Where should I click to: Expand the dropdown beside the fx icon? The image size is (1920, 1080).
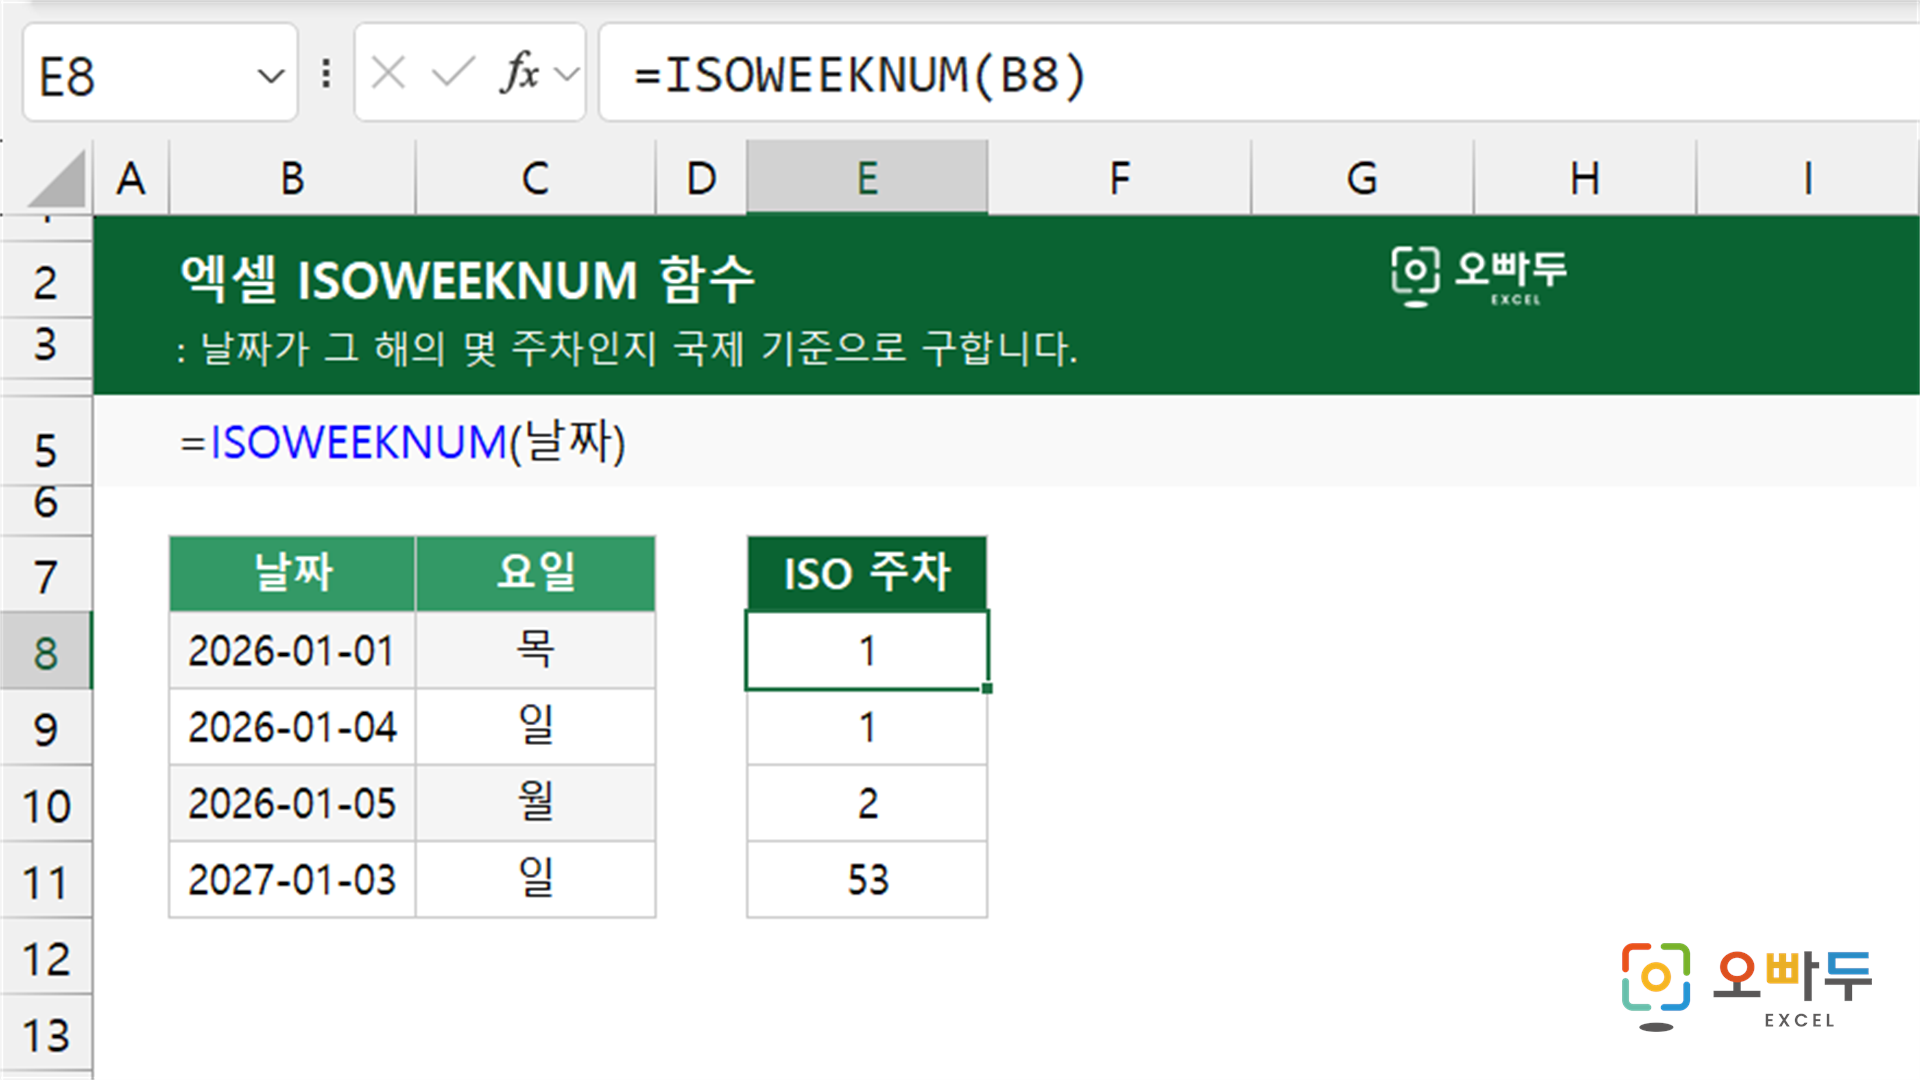click(567, 74)
